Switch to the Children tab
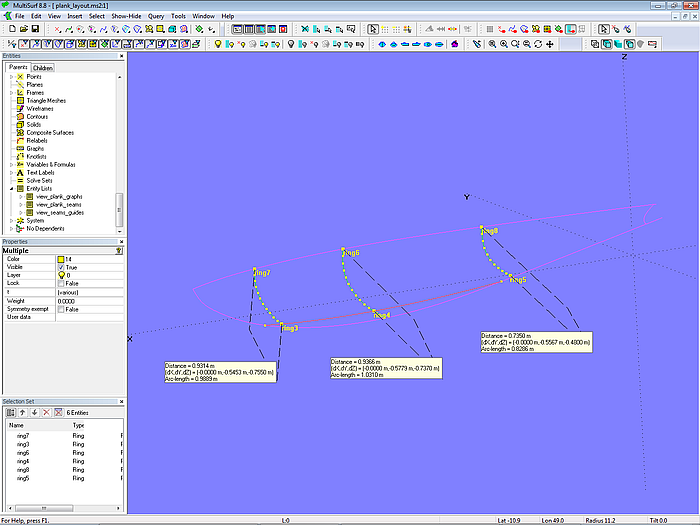This screenshot has height=525, width=700. 42,68
